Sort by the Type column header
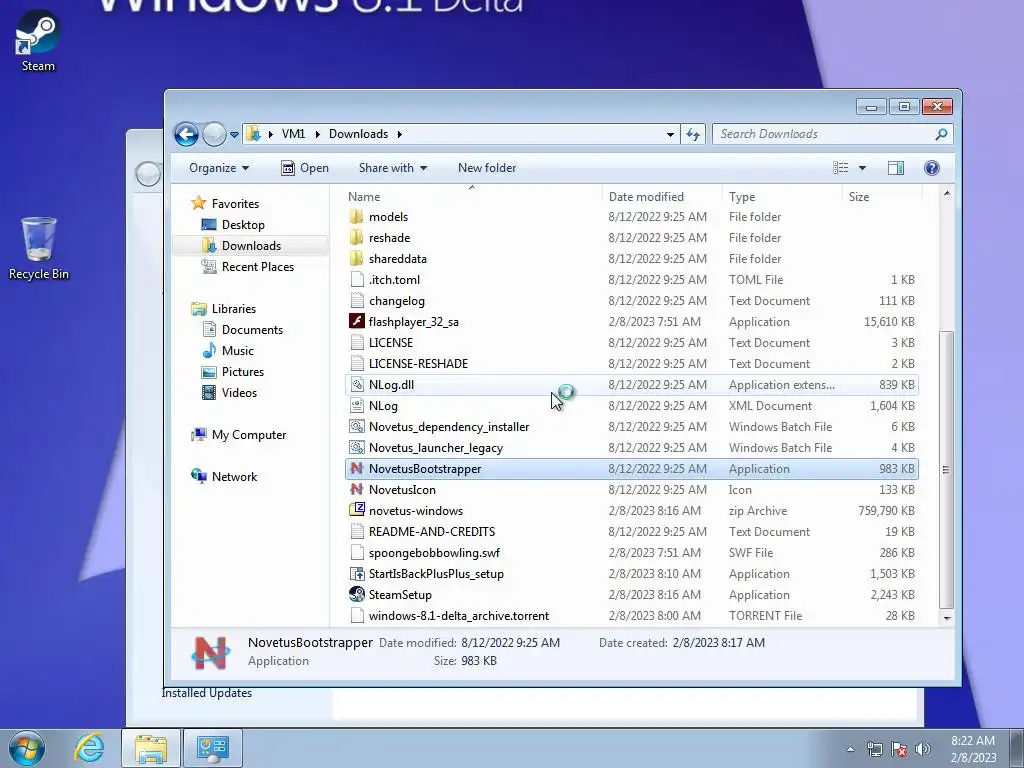Image resolution: width=1024 pixels, height=768 pixels. click(782, 197)
